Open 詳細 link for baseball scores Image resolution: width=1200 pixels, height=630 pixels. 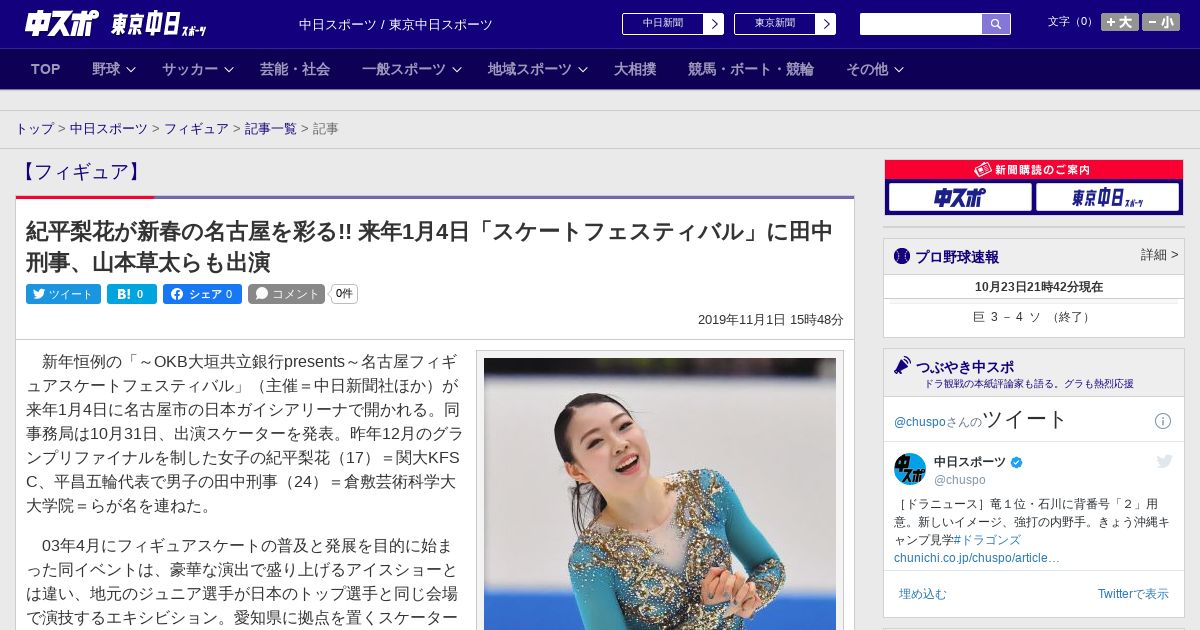tap(1159, 255)
